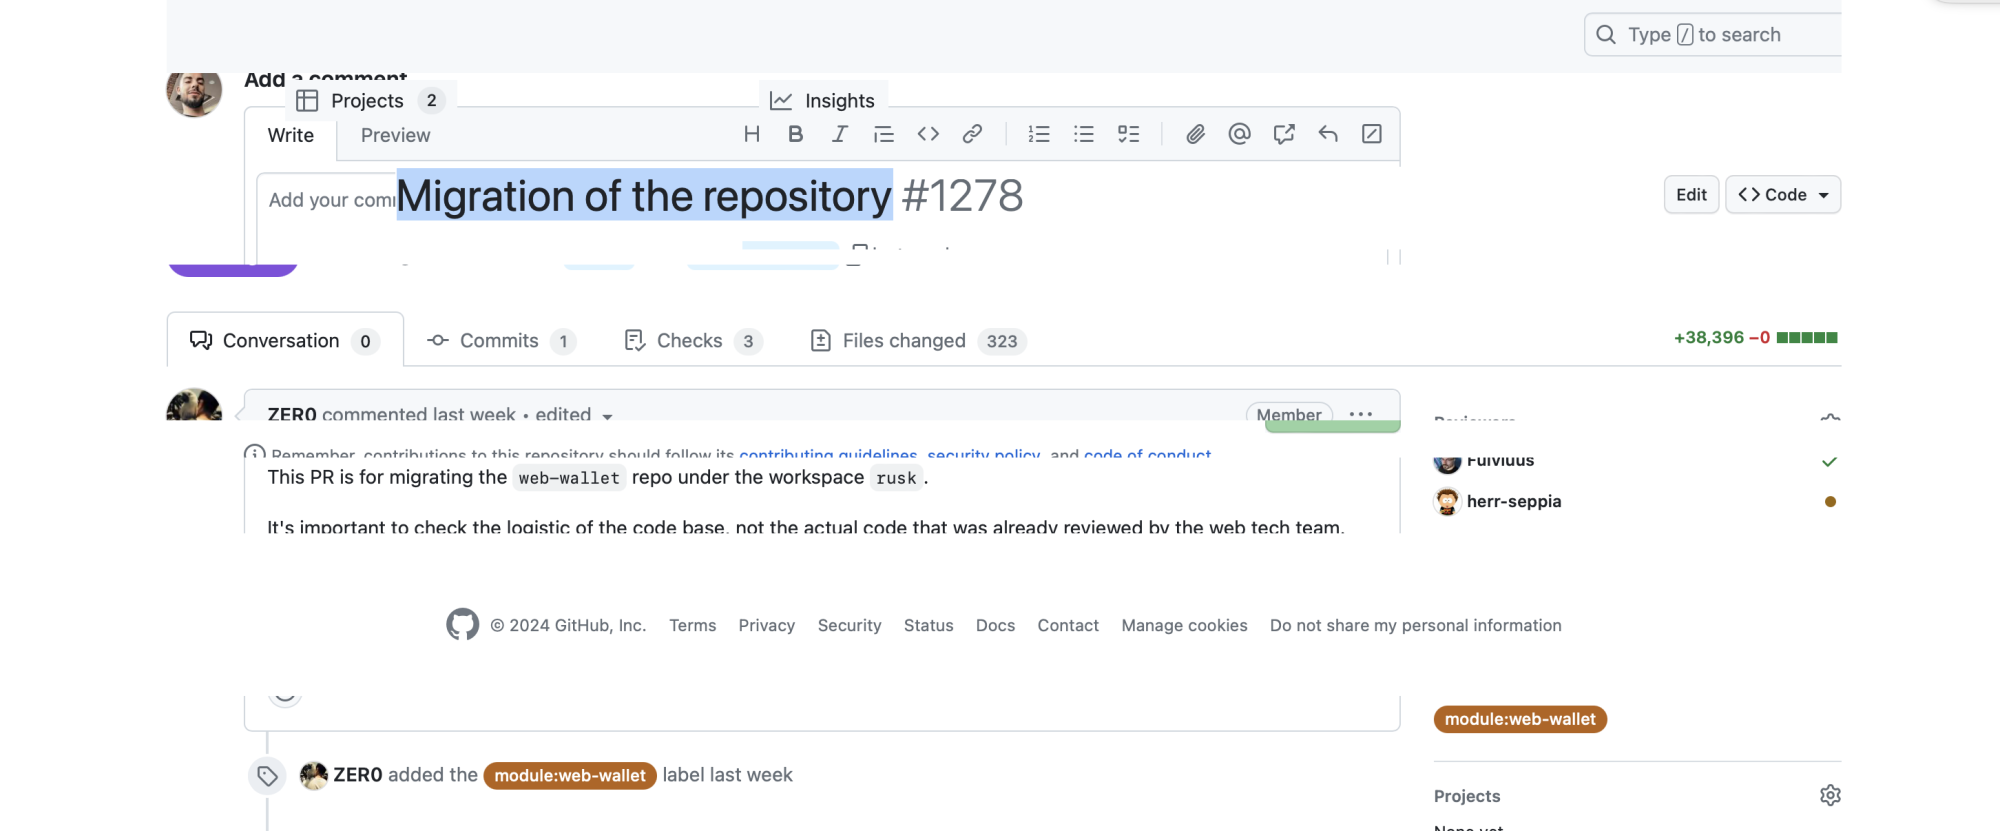2000x831 pixels.
Task: Open the Checks tab
Action: 693,341
